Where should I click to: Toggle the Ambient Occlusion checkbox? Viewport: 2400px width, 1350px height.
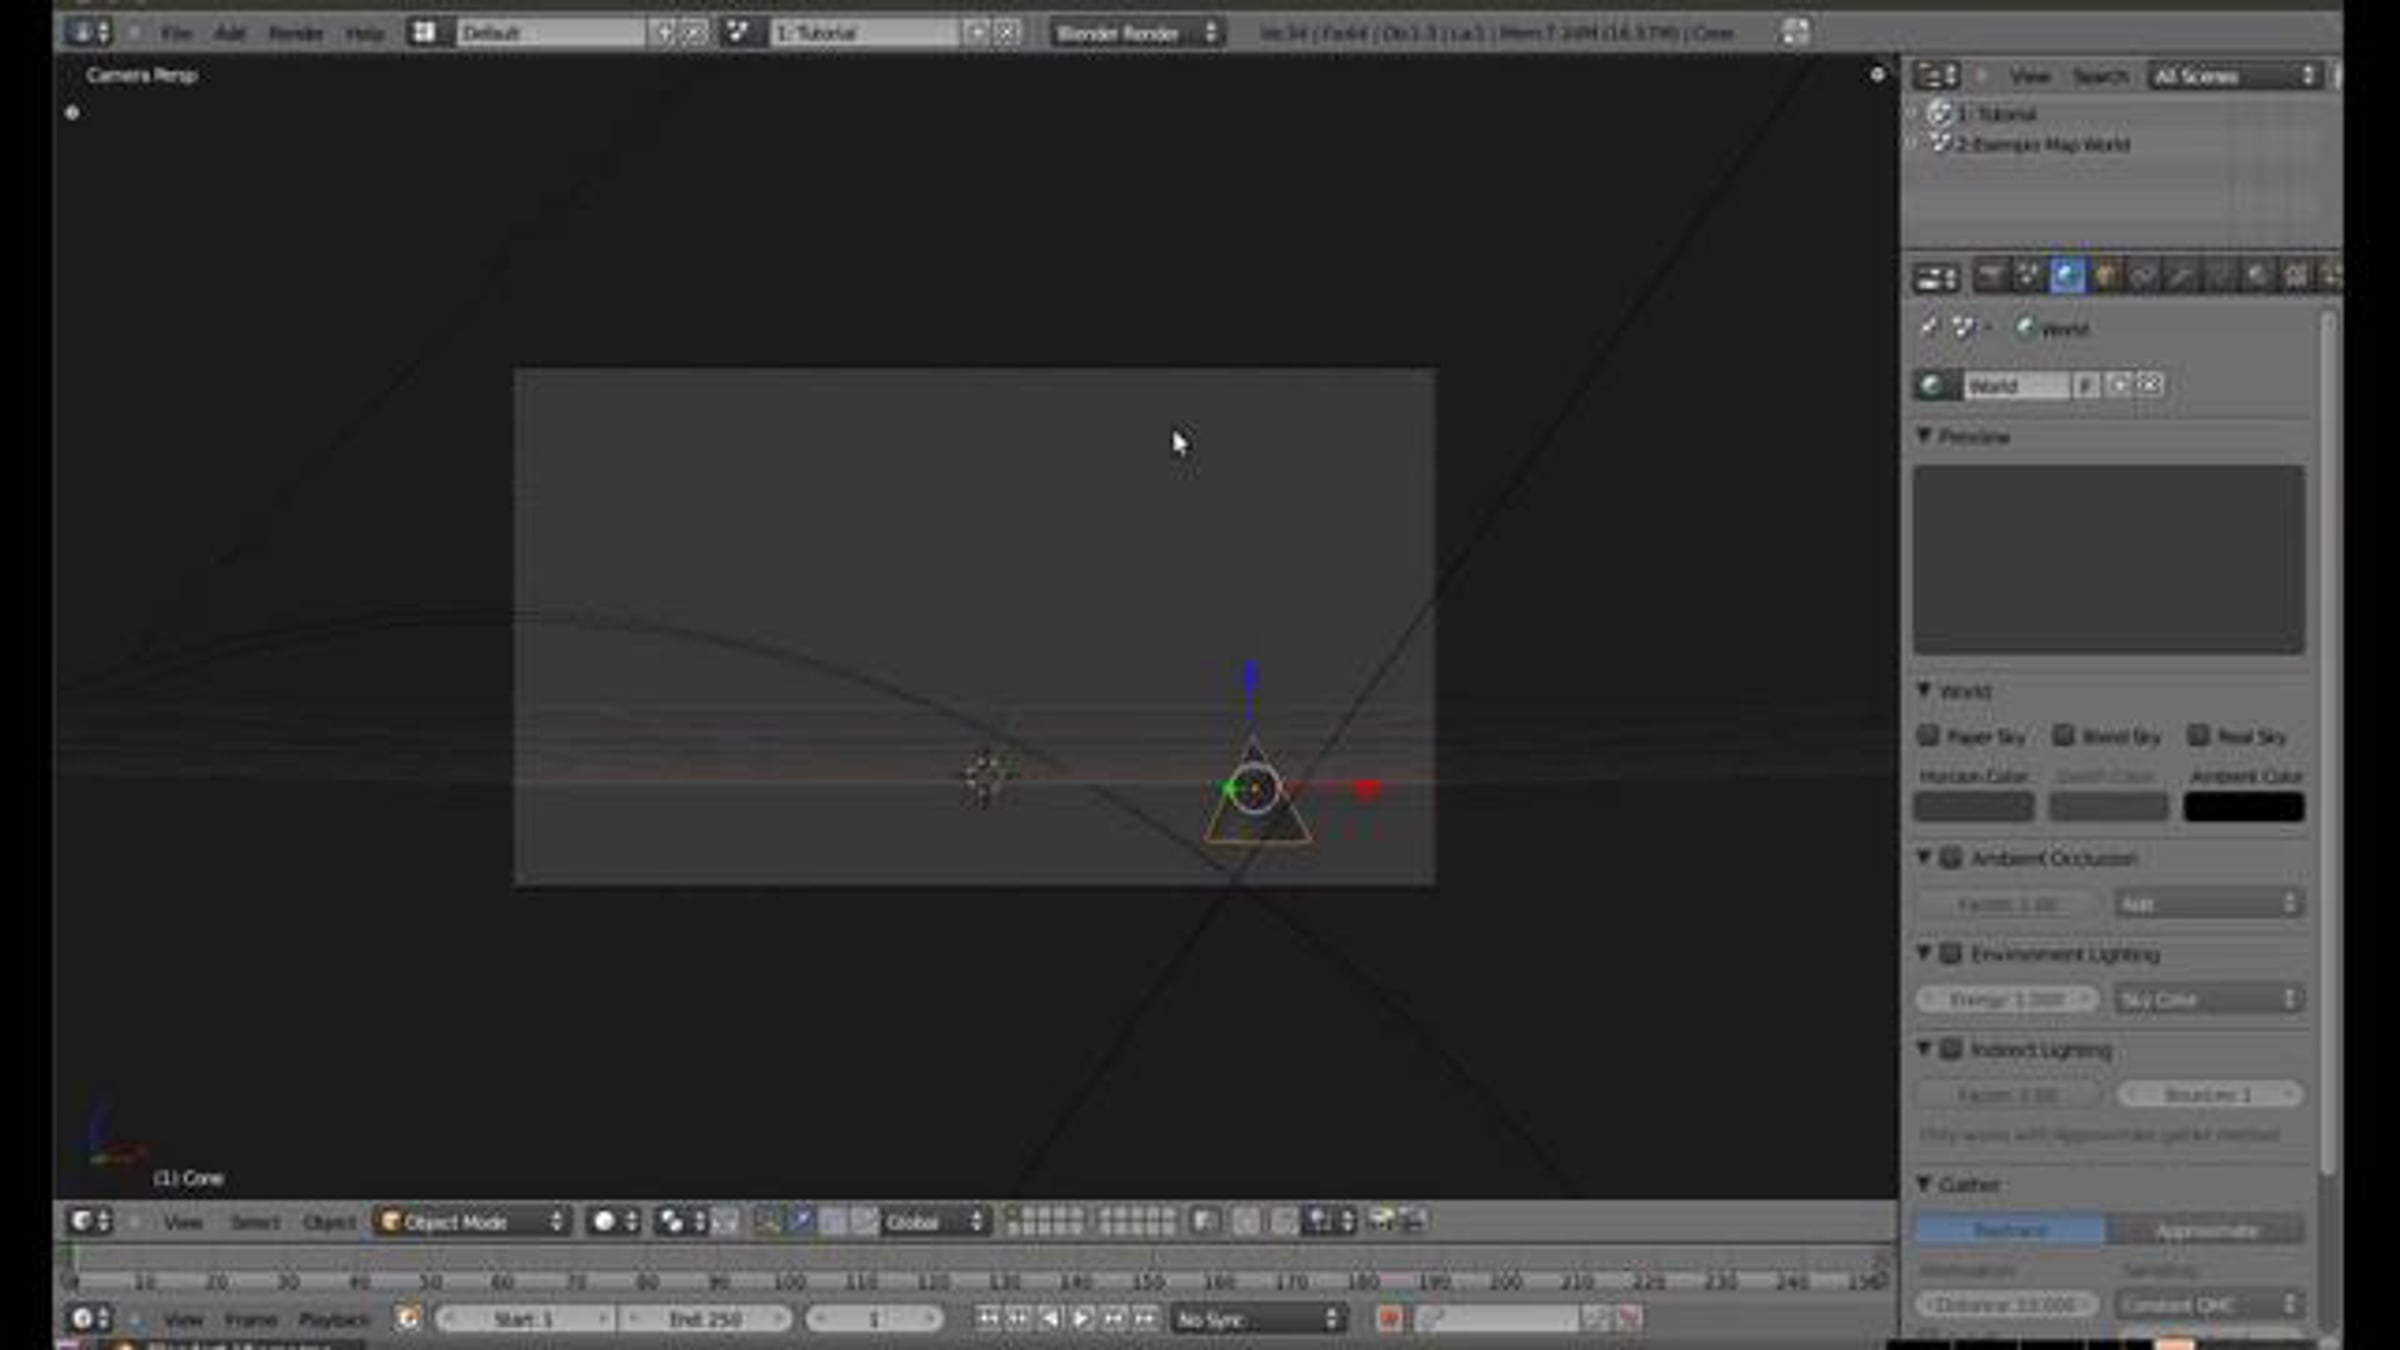click(1951, 858)
